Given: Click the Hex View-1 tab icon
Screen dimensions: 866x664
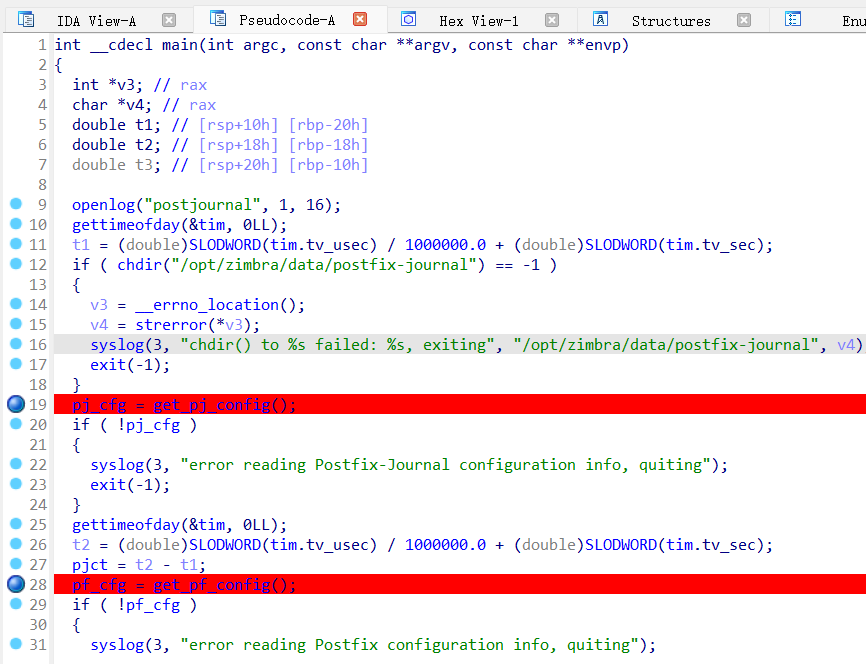Looking at the screenshot, I should pyautogui.click(x=409, y=20).
